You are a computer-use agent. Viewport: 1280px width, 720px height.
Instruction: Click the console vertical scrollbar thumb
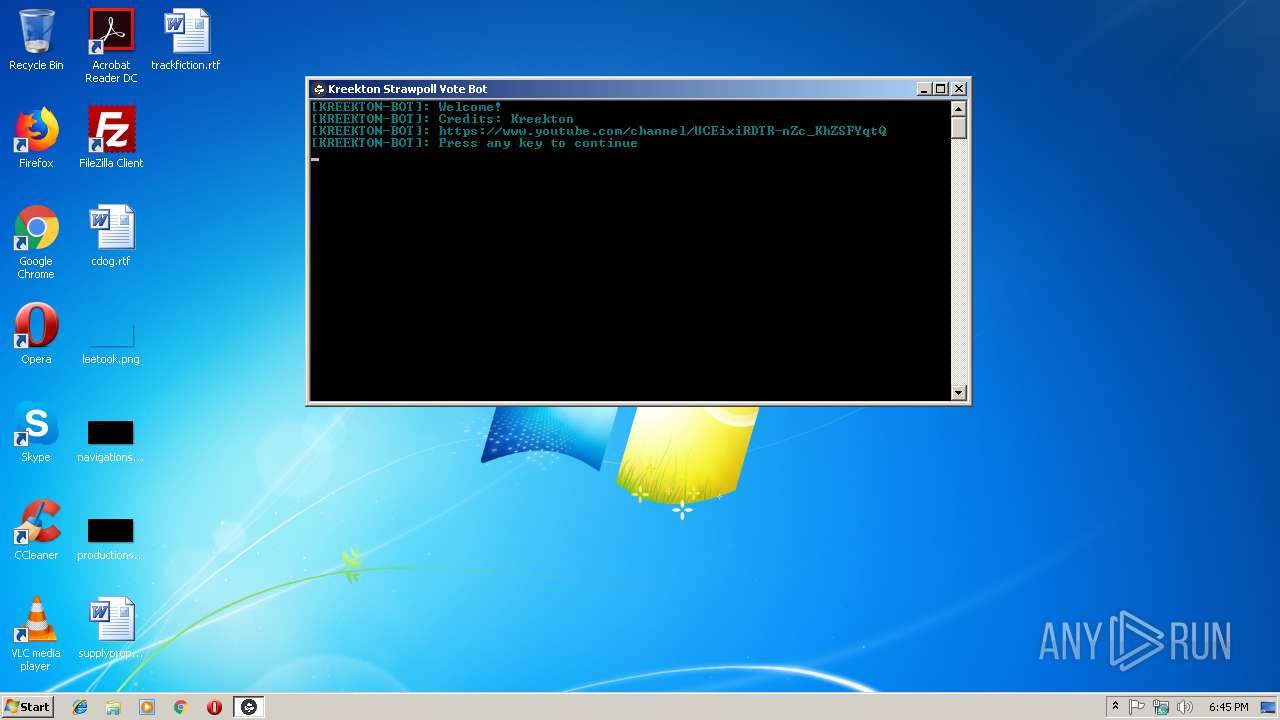(959, 128)
